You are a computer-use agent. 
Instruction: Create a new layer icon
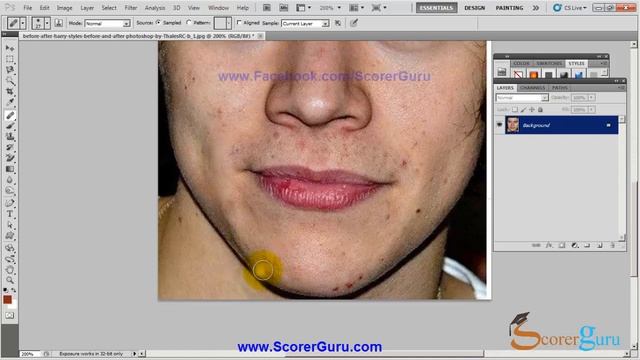[600, 245]
